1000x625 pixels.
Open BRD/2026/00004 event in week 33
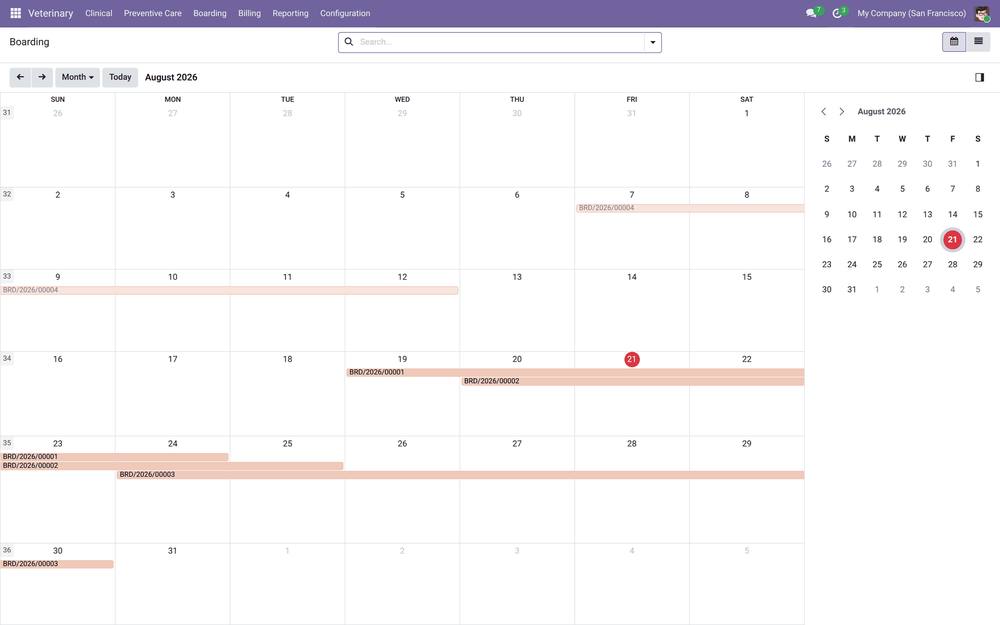point(230,290)
